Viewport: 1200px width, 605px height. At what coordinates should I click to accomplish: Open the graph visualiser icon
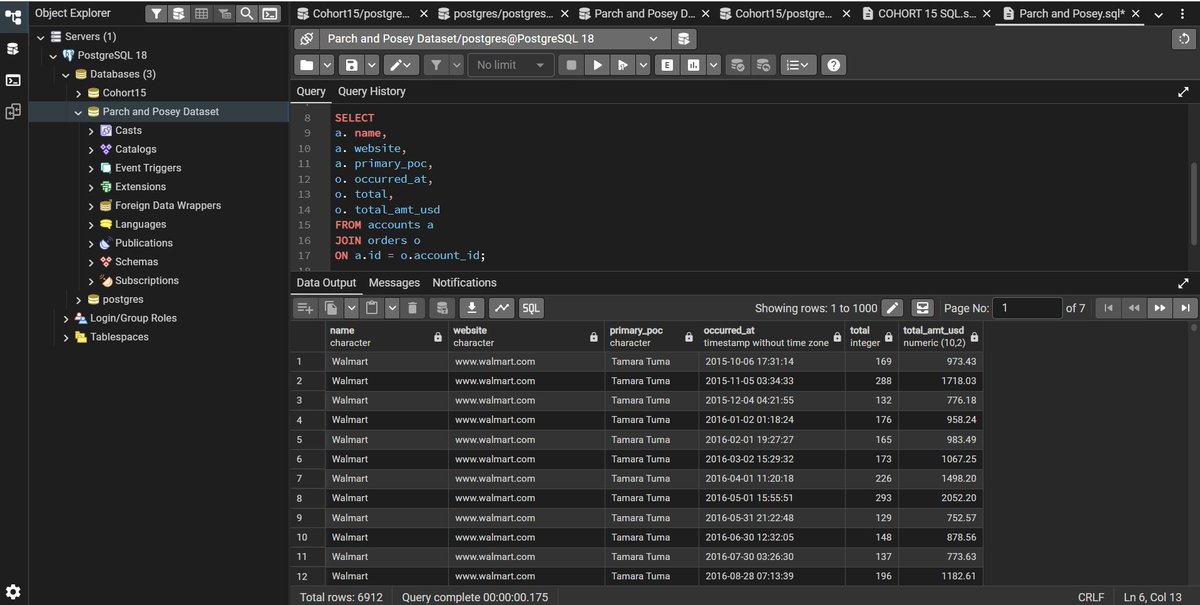pyautogui.click(x=502, y=308)
